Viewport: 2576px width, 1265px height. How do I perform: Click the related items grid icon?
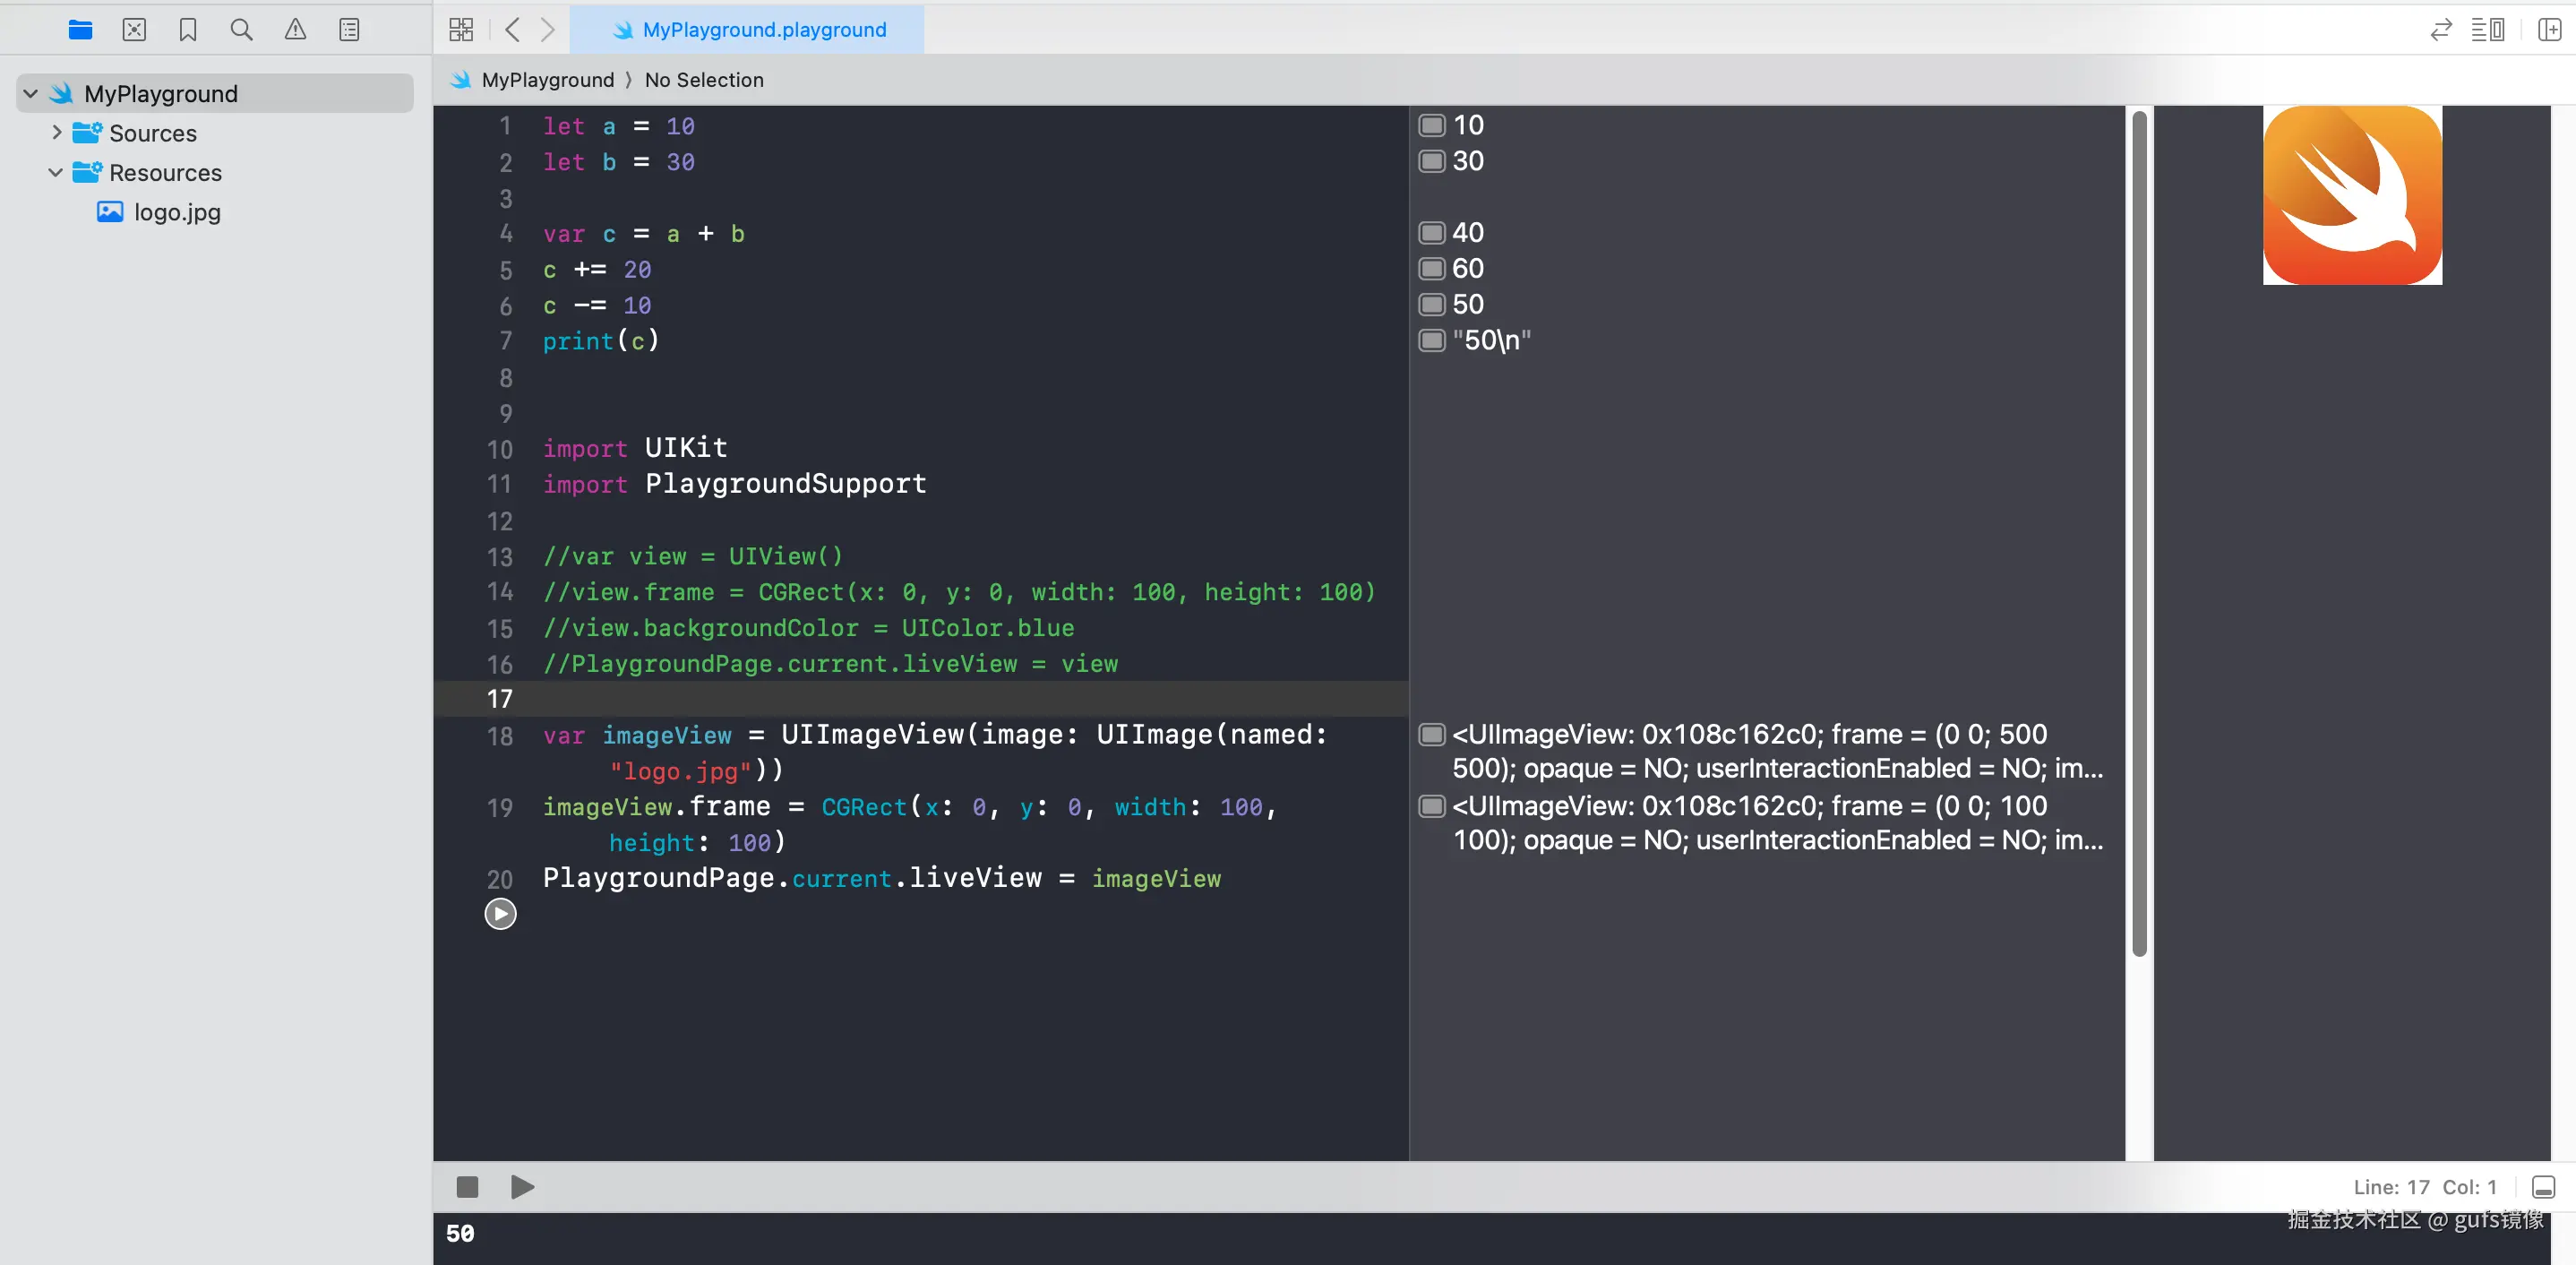(461, 30)
